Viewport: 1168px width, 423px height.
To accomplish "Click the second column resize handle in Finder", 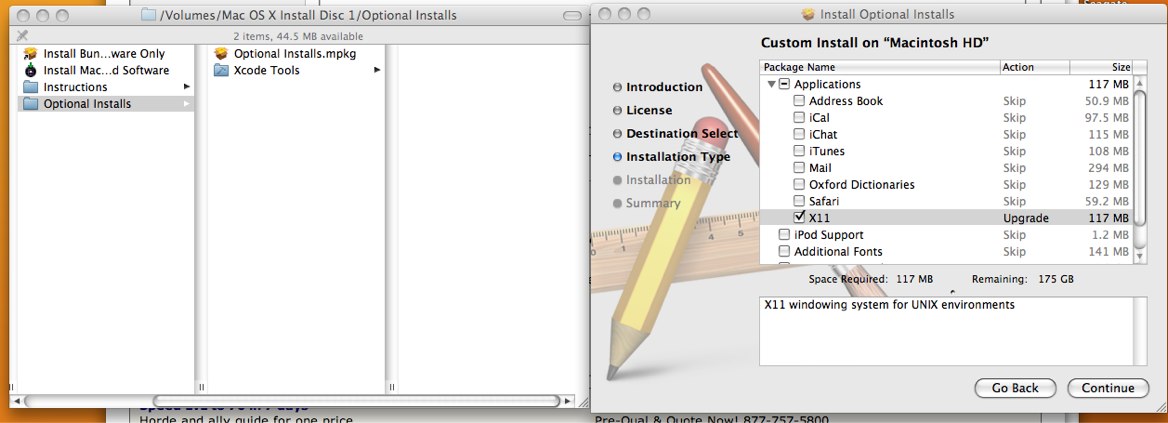I will tap(392, 387).
